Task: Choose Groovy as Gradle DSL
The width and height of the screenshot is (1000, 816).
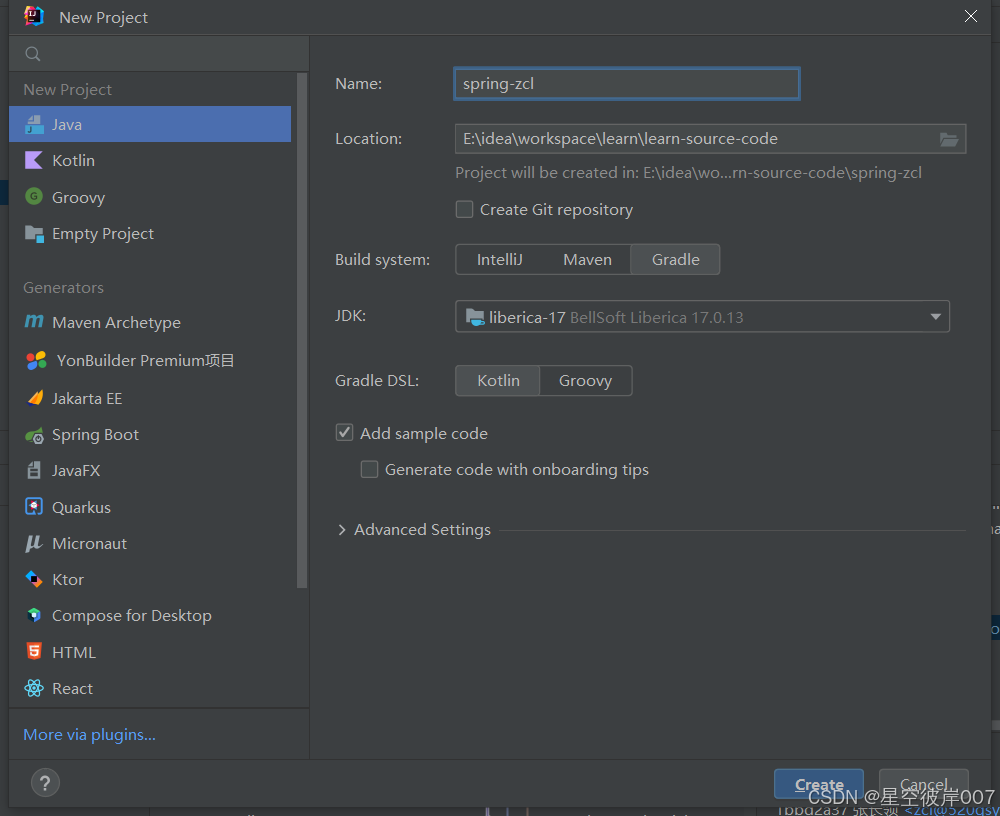Action: [585, 381]
